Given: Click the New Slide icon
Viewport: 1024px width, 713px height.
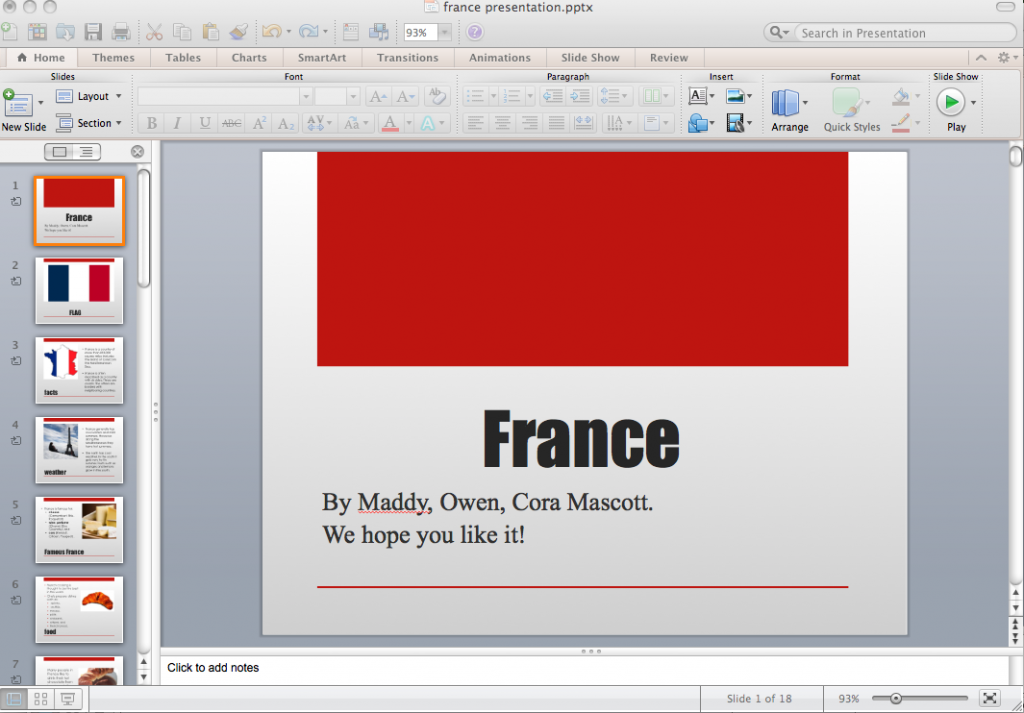Looking at the screenshot, I should tap(18, 103).
